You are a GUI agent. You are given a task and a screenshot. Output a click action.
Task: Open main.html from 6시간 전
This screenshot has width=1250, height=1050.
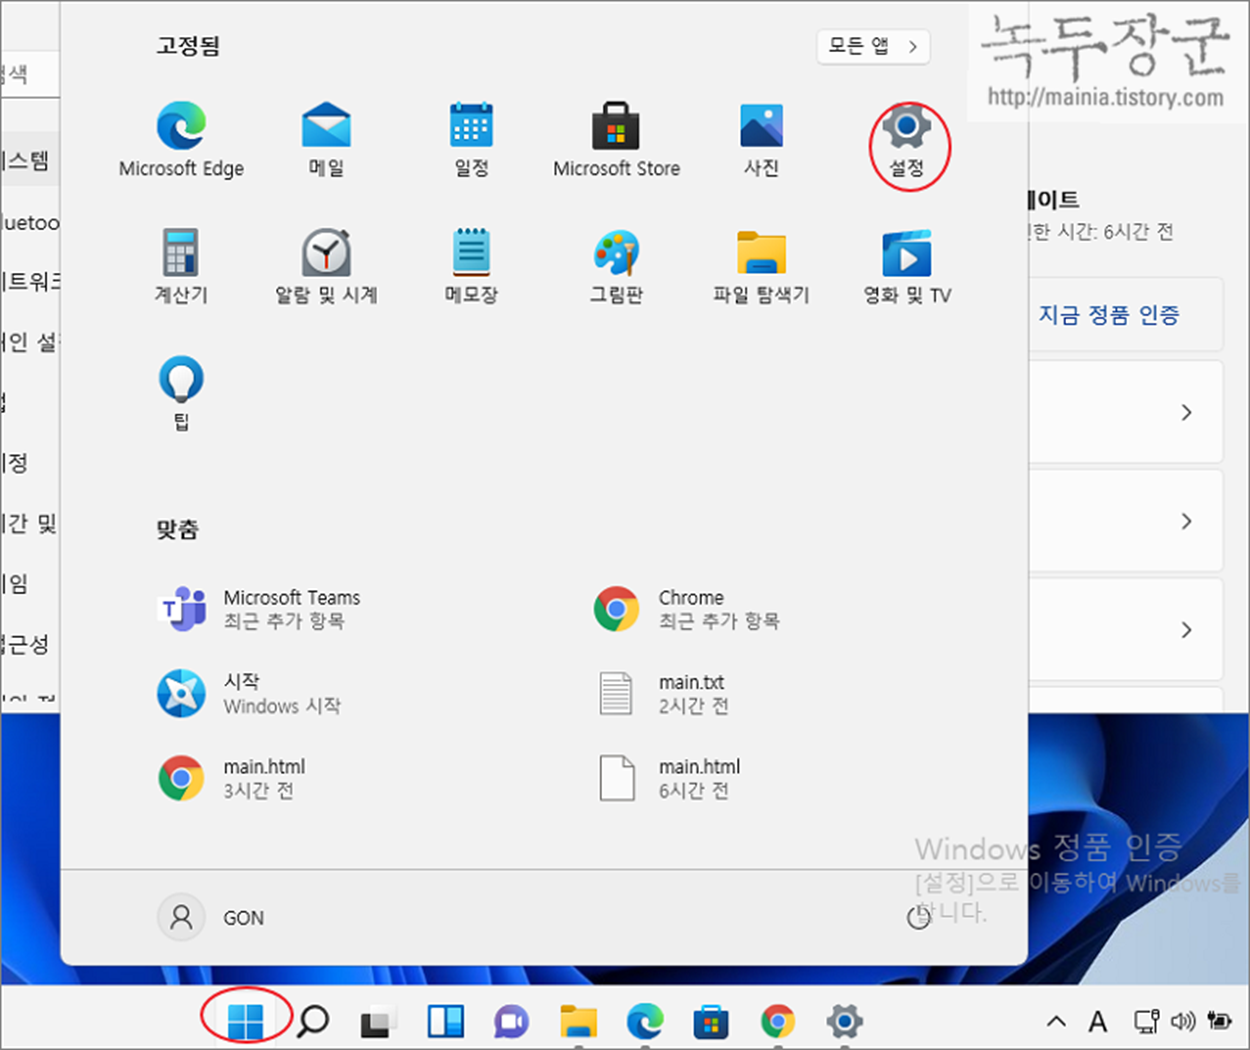click(670, 778)
